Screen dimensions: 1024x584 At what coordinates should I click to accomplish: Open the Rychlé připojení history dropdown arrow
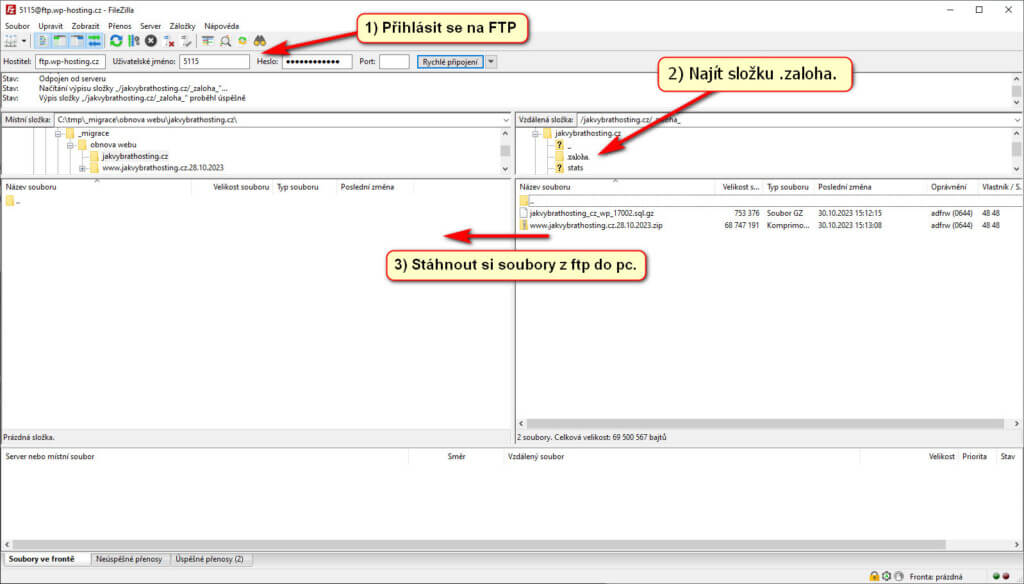point(491,62)
